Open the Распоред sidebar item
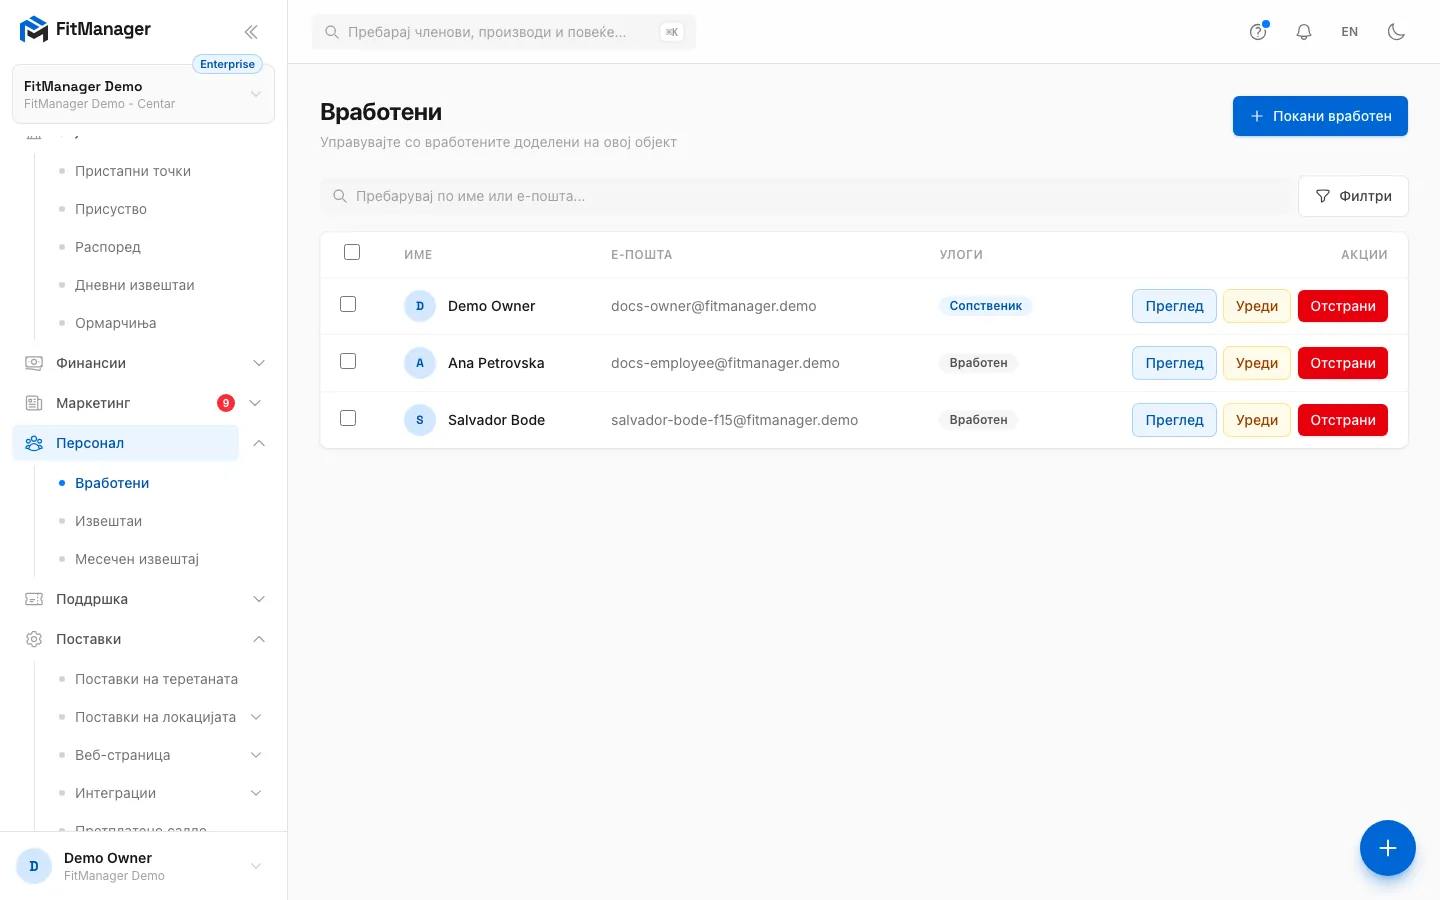Screen dimensions: 1440x900 pos(108,247)
